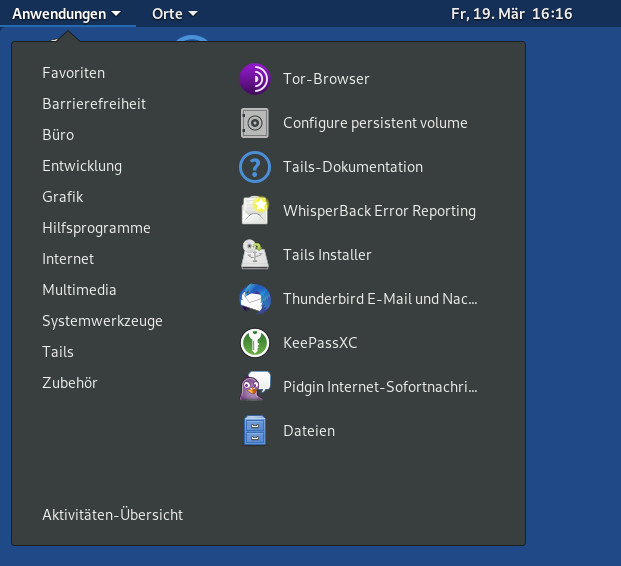Collapse the Anwendungen menu in top bar
The image size is (621, 566).
click(66, 14)
